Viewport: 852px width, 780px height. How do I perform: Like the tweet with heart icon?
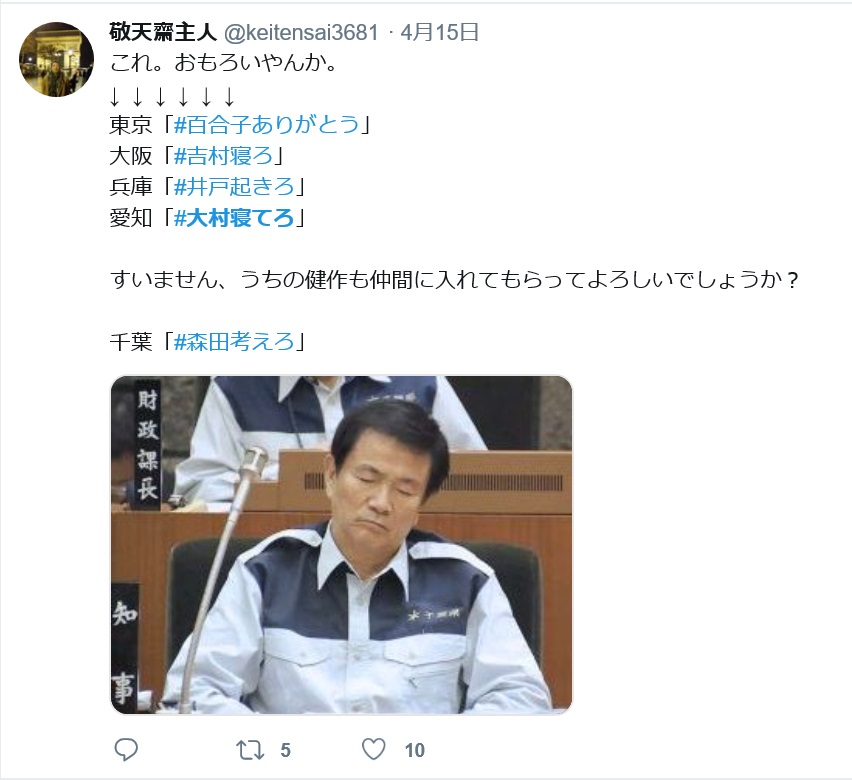374,750
